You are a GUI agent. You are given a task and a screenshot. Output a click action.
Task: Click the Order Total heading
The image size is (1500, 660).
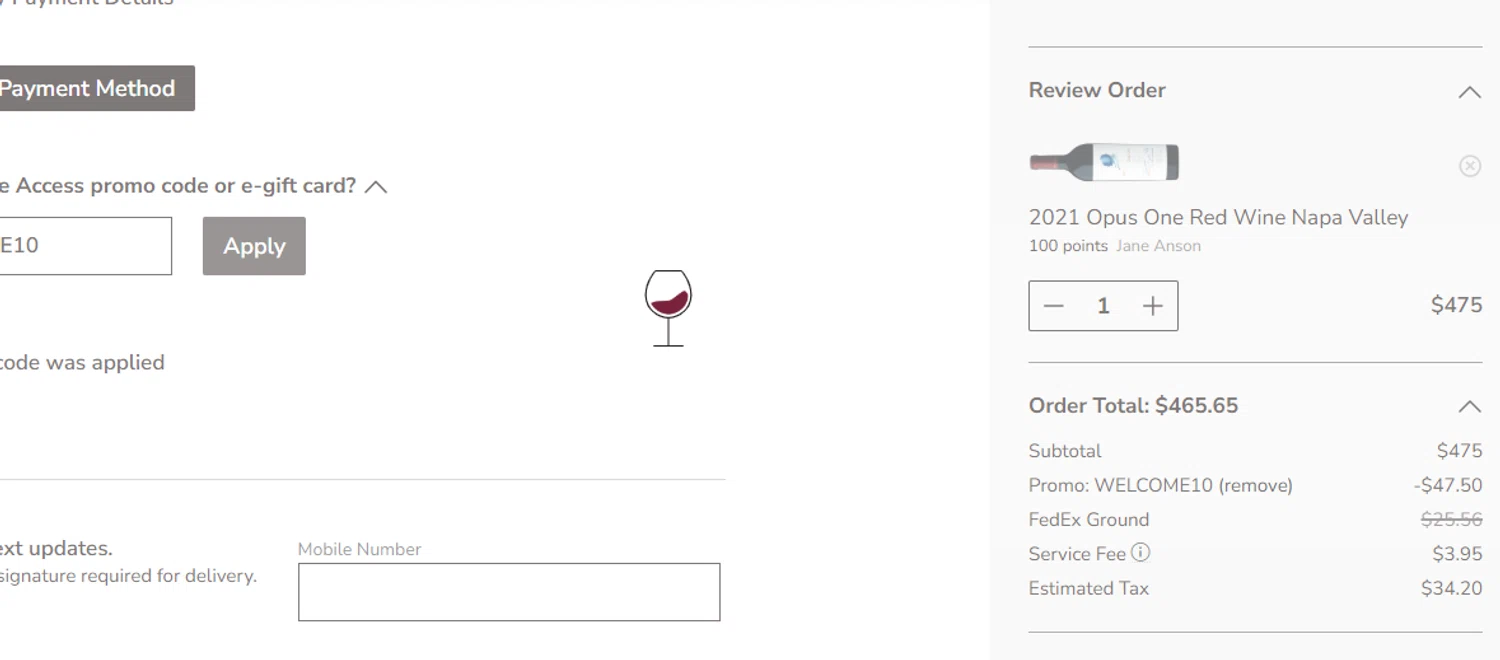coord(1133,406)
